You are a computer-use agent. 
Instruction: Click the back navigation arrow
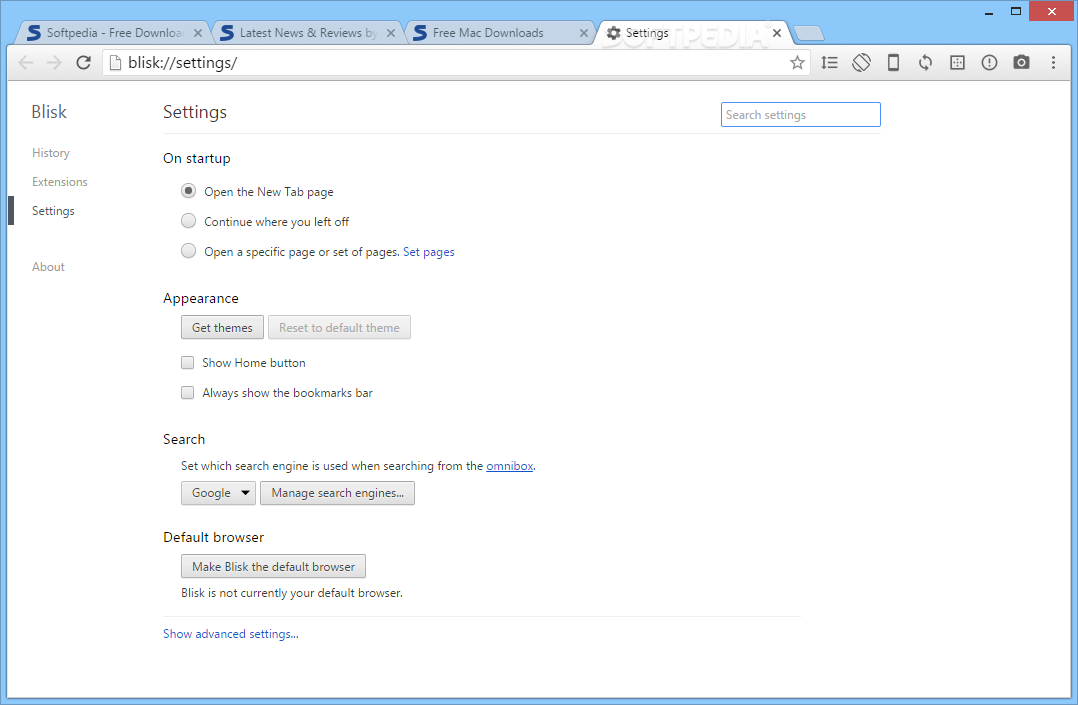tap(25, 63)
